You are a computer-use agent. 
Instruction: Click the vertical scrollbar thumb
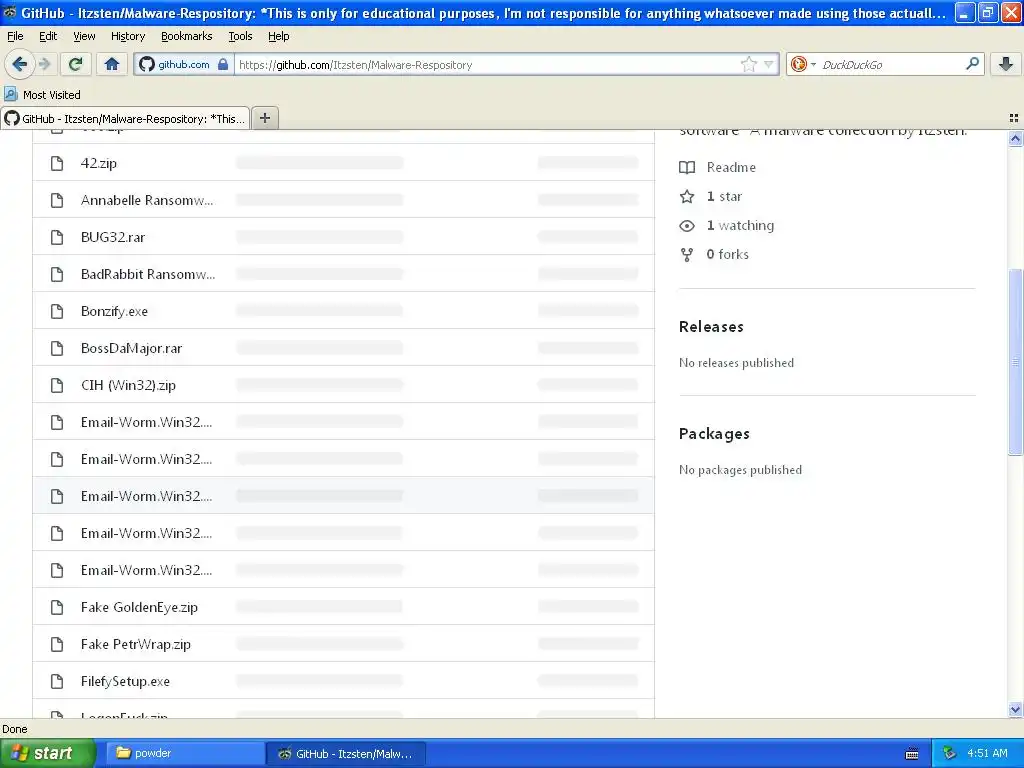tap(1015, 362)
